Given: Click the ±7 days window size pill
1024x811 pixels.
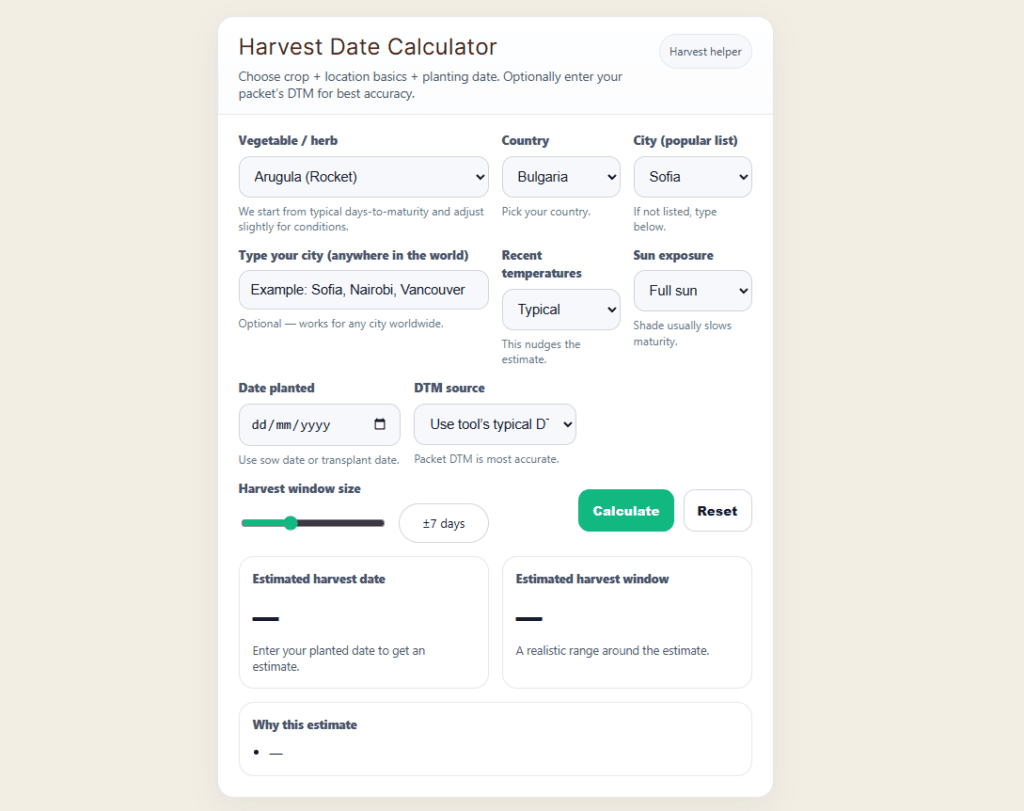Looking at the screenshot, I should [444, 523].
